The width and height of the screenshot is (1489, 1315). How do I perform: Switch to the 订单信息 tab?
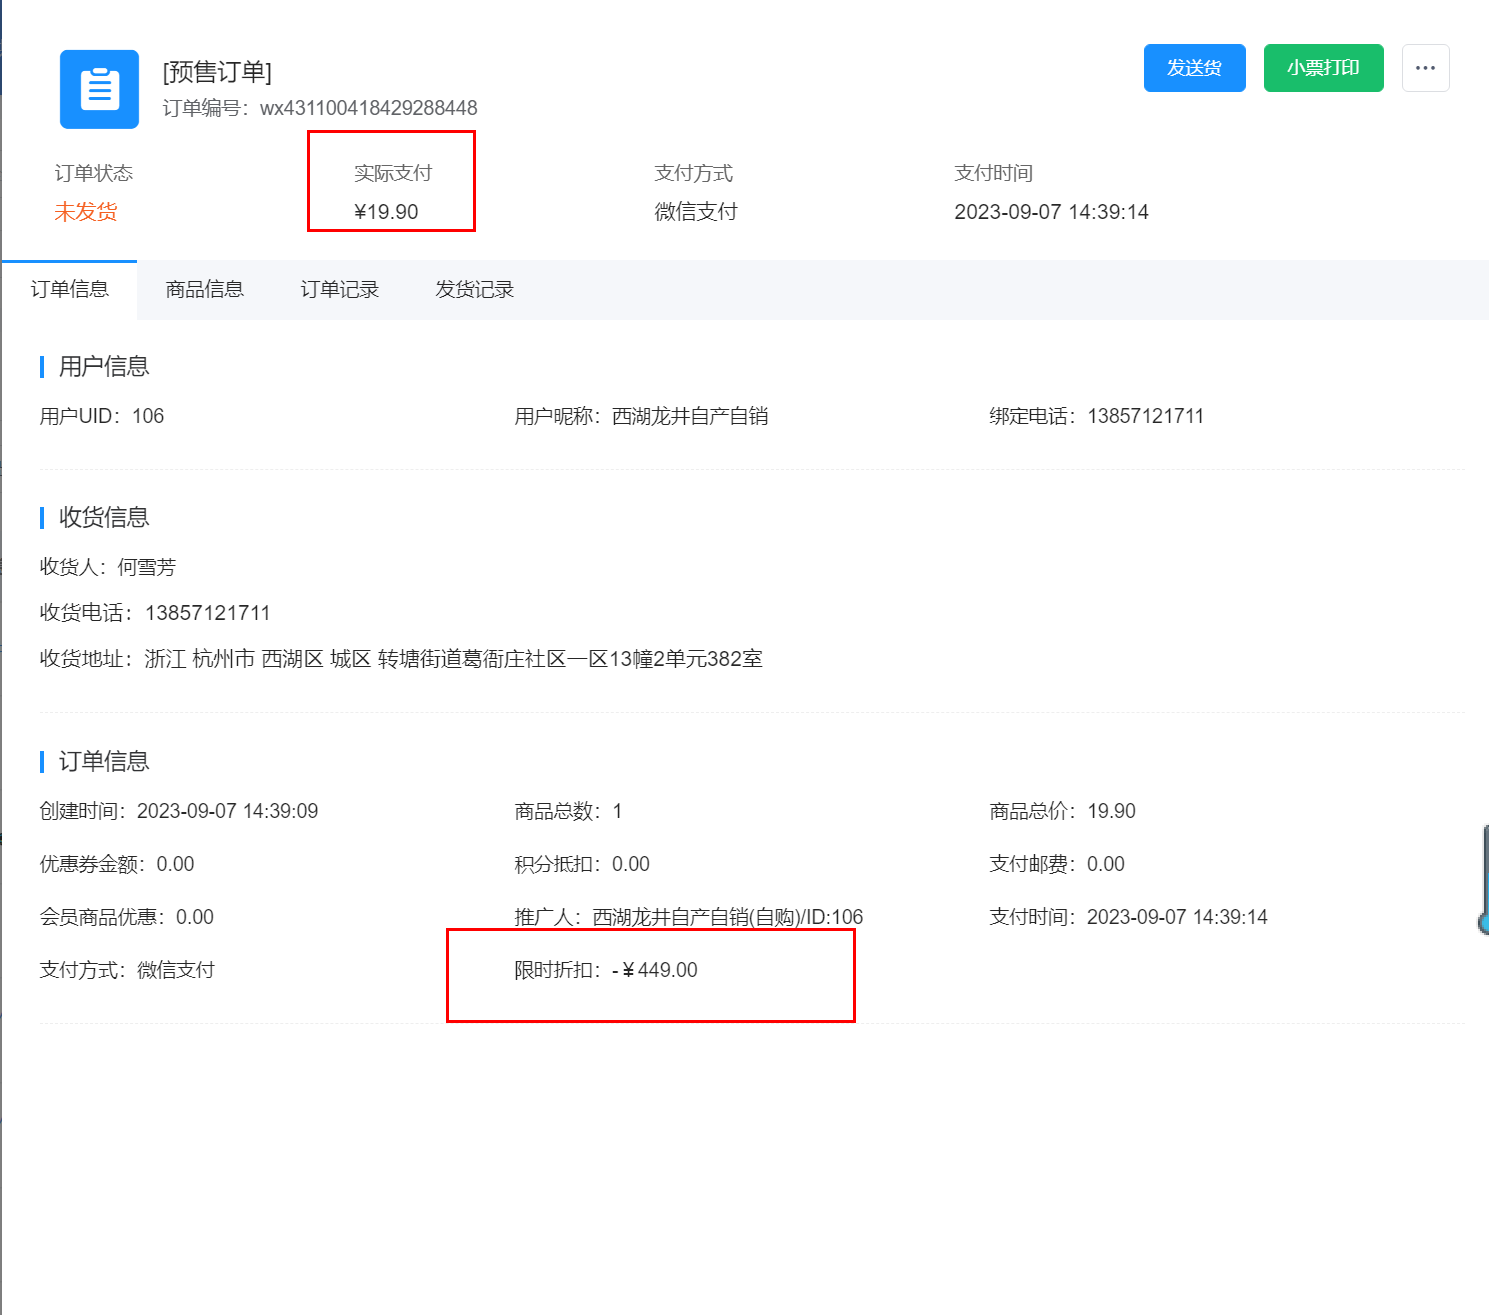coord(69,290)
